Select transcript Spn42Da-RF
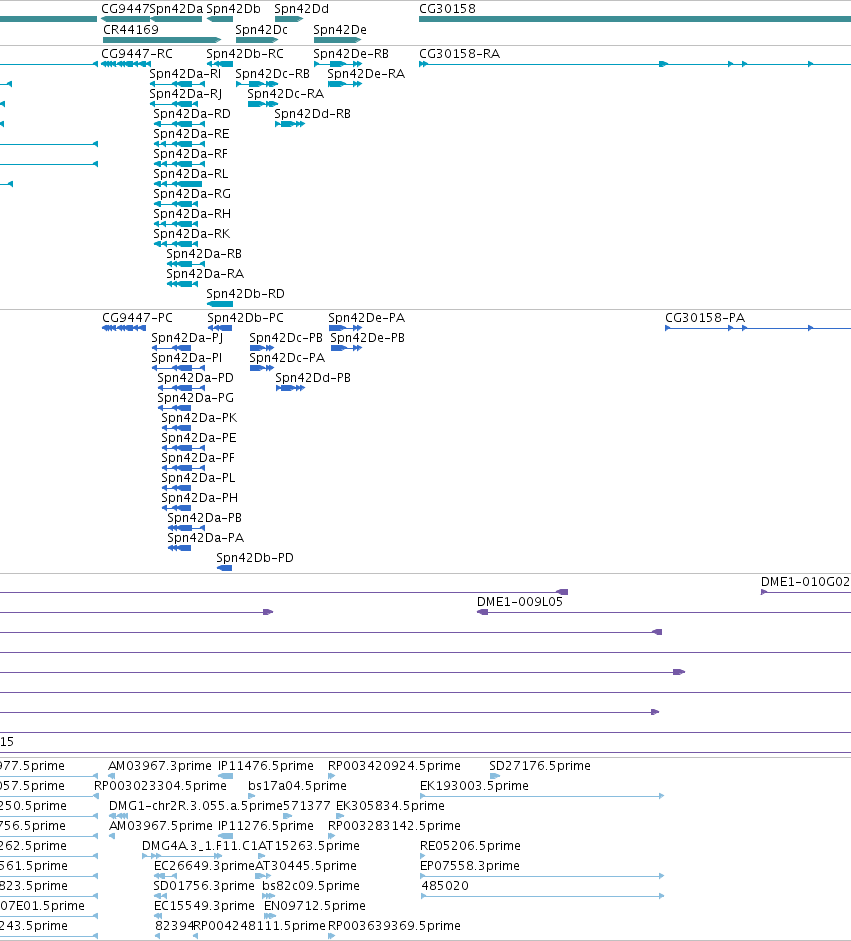 191,154
